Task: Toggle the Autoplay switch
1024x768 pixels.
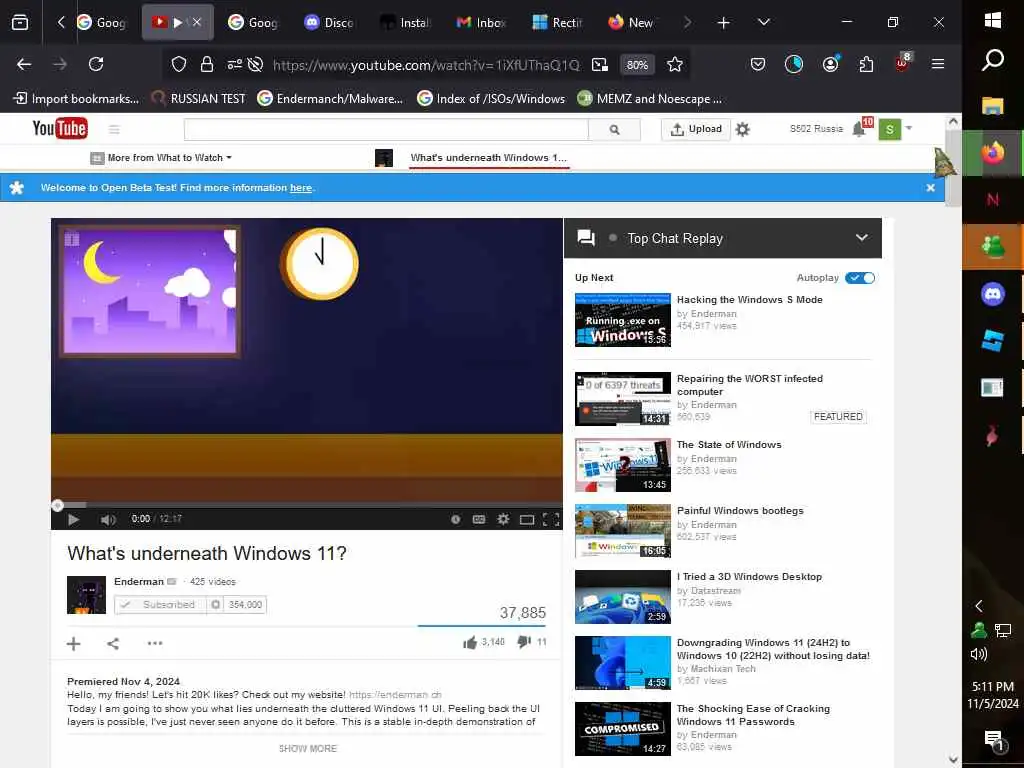Action: [x=859, y=278]
